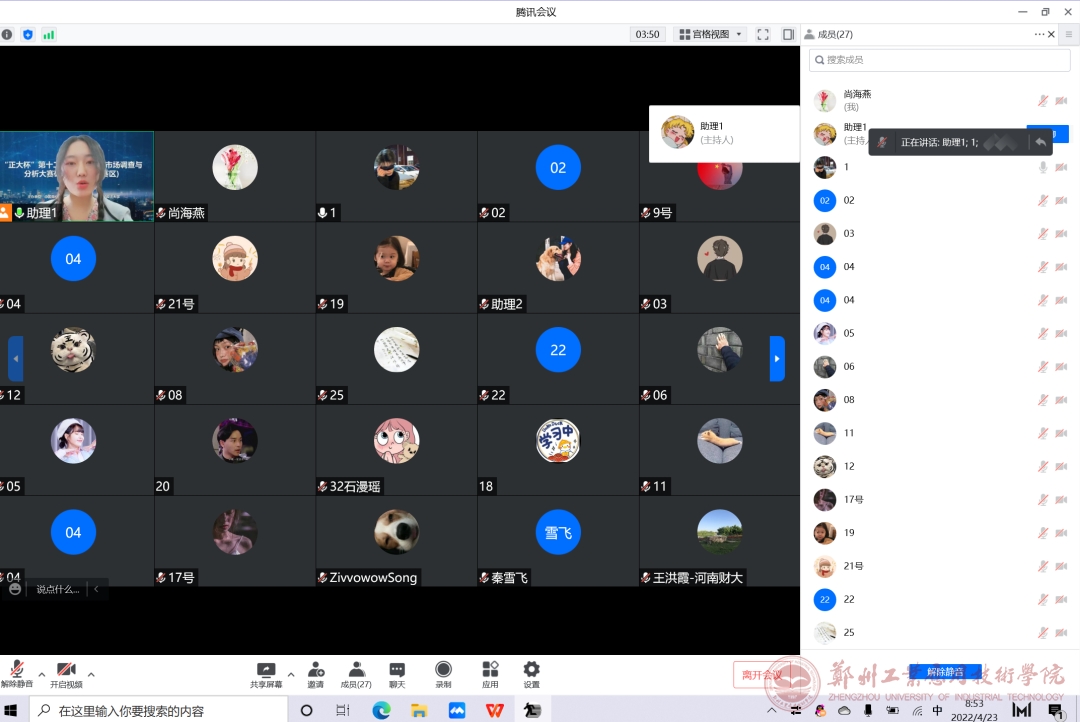Open the 设置 settings gear

click(531, 675)
